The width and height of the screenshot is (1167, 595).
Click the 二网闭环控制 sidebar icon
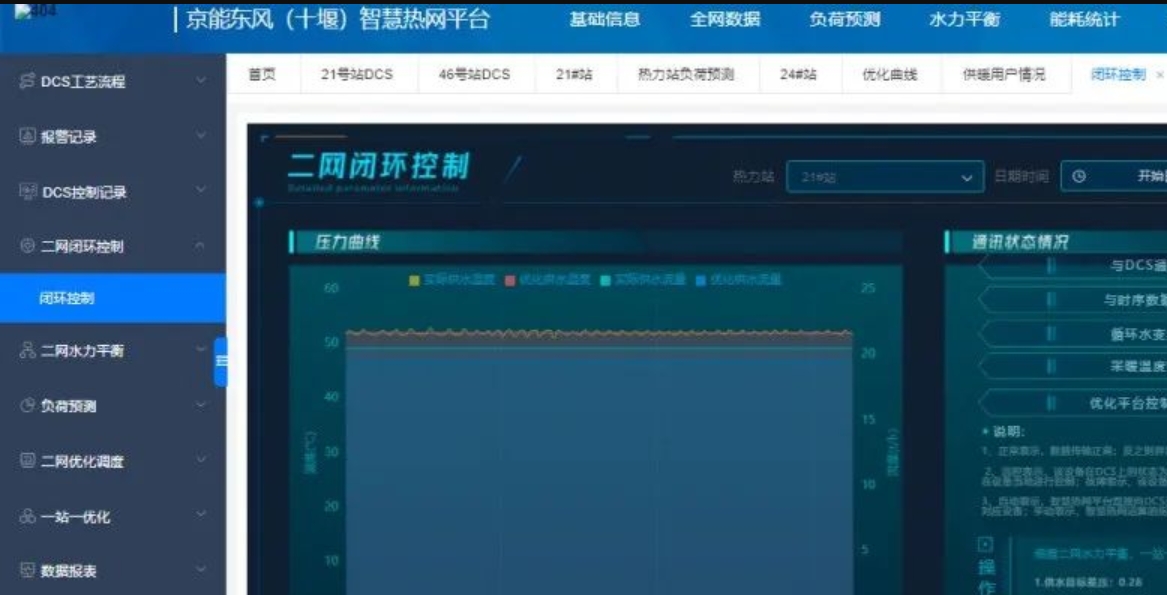tap(28, 246)
